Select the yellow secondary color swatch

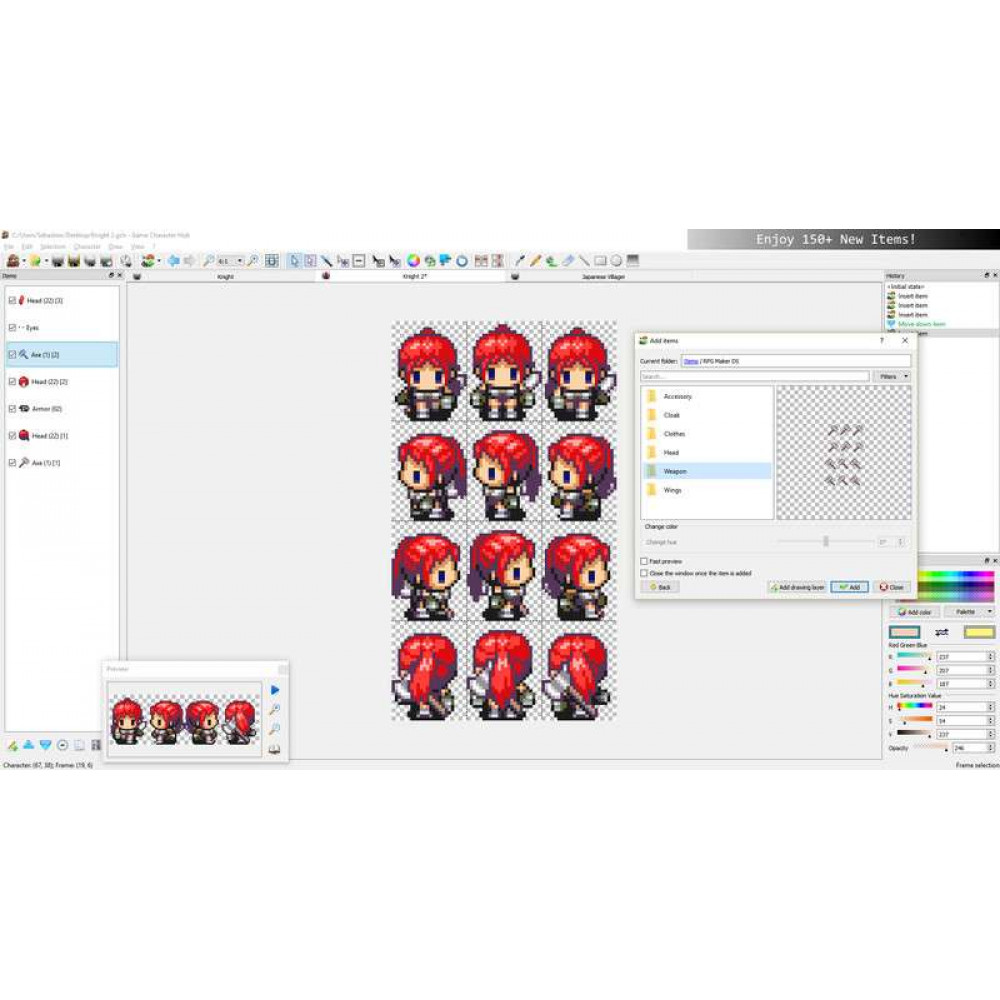[978, 632]
